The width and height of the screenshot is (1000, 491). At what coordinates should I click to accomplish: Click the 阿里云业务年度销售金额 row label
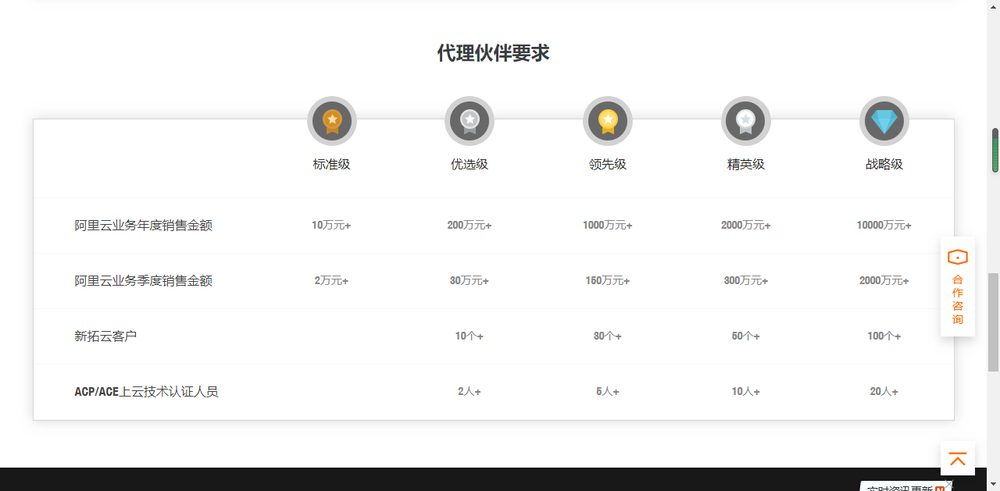[143, 226]
